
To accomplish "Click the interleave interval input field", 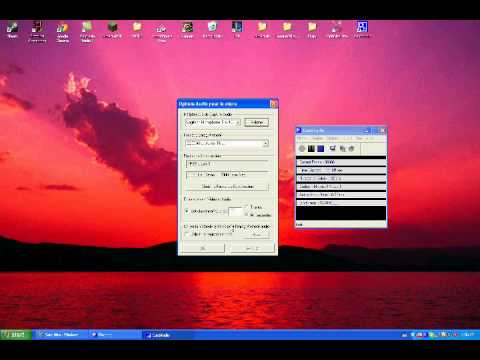I will click(236, 211).
